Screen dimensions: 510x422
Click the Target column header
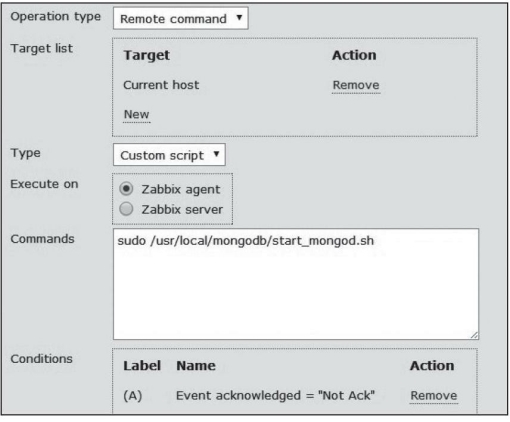(147, 56)
